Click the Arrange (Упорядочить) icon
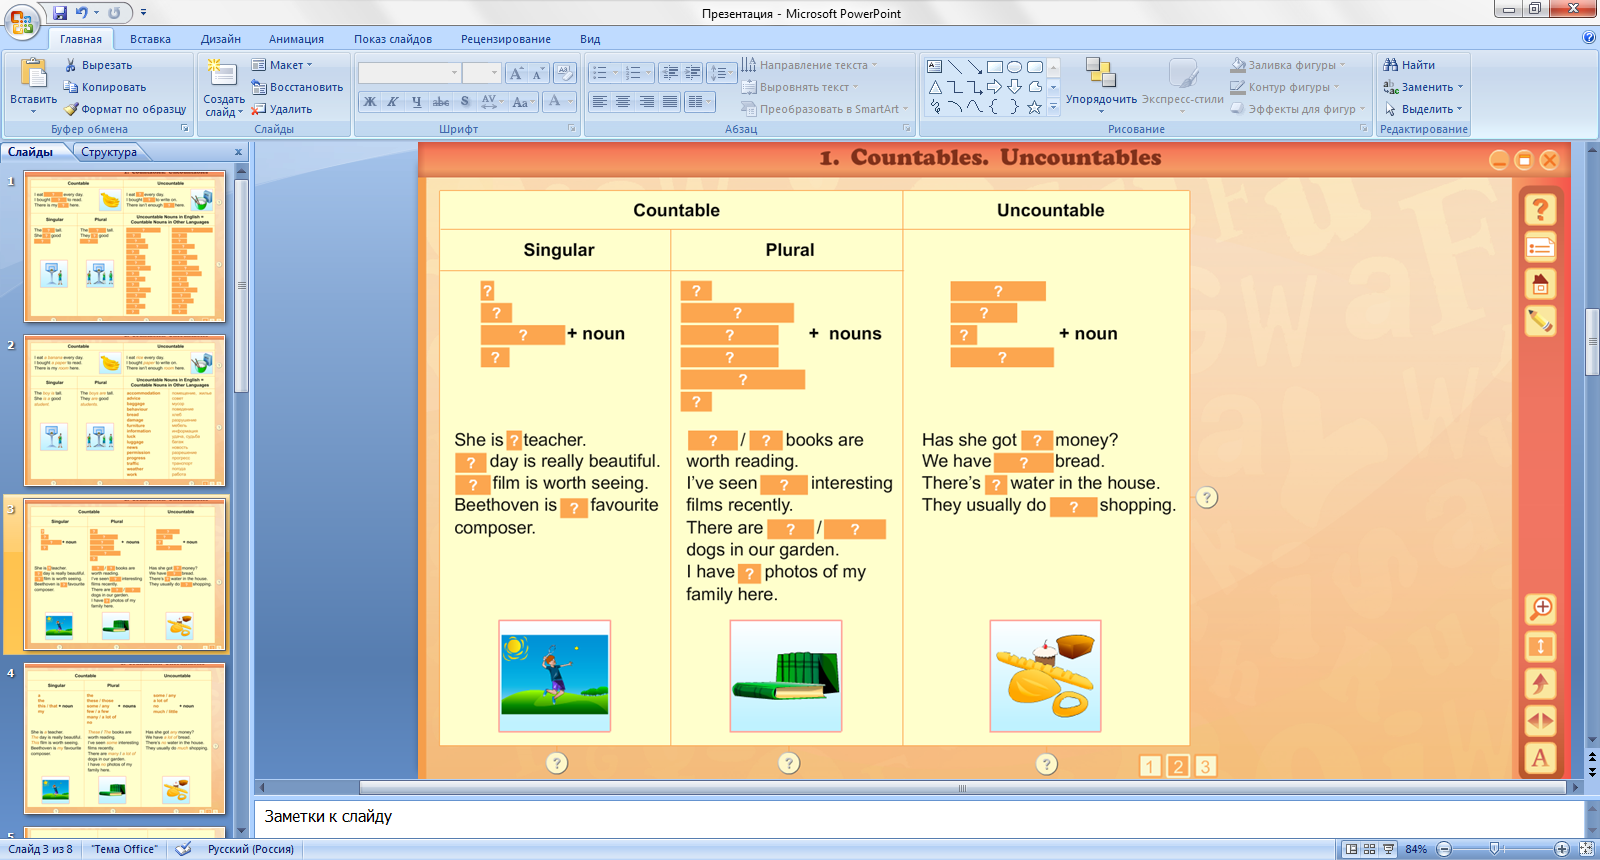 [1100, 75]
